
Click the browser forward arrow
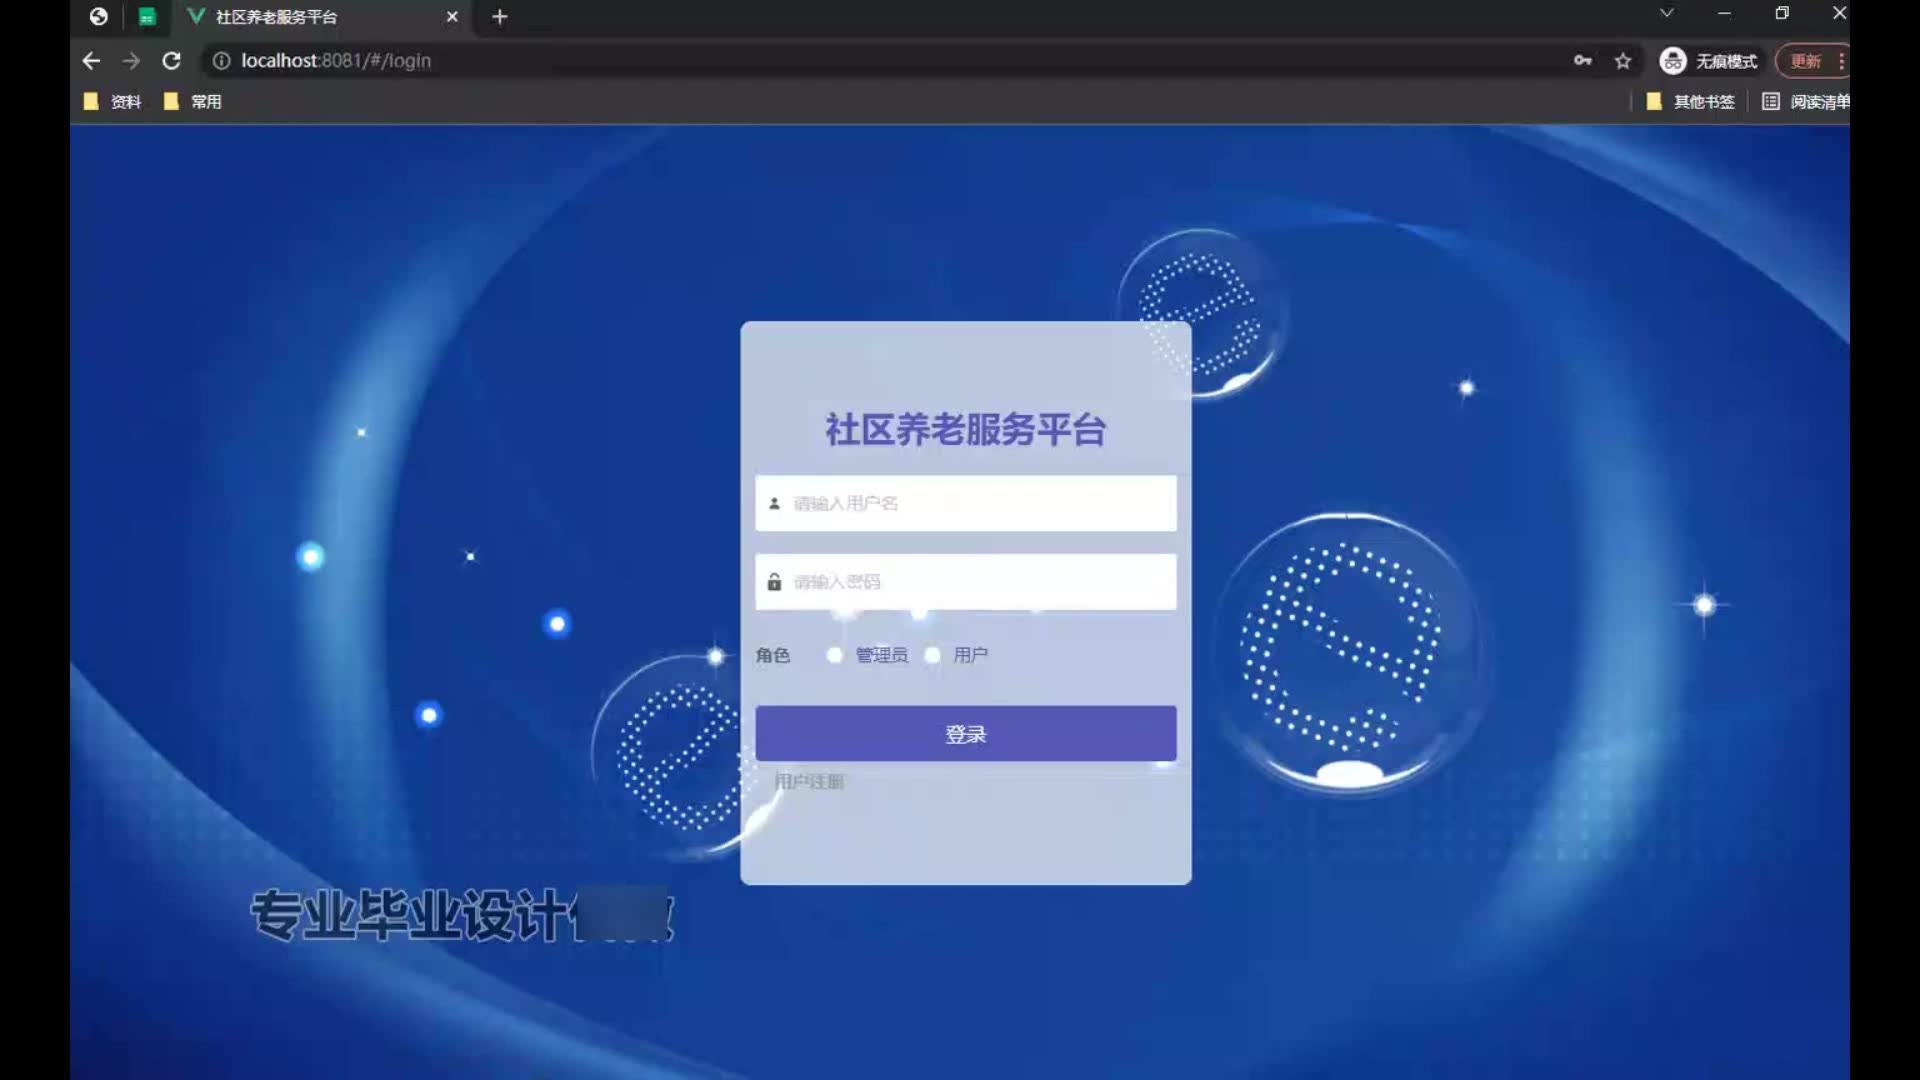[x=131, y=61]
